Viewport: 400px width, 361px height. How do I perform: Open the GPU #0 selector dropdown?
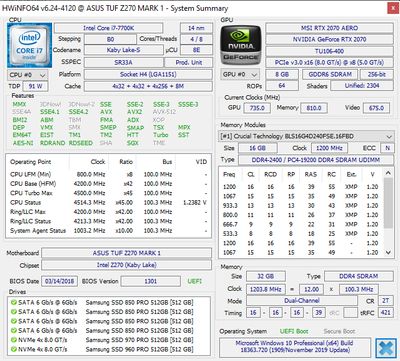coord(240,75)
